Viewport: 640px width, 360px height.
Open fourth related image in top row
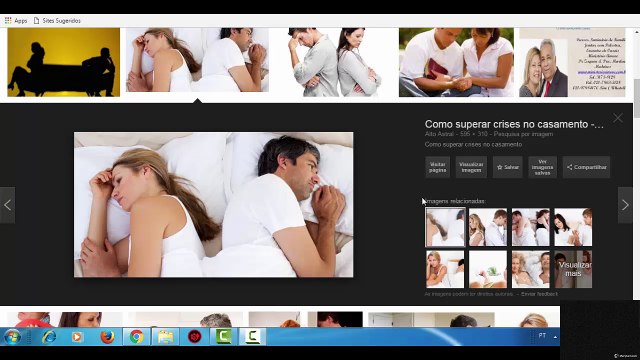[573, 227]
